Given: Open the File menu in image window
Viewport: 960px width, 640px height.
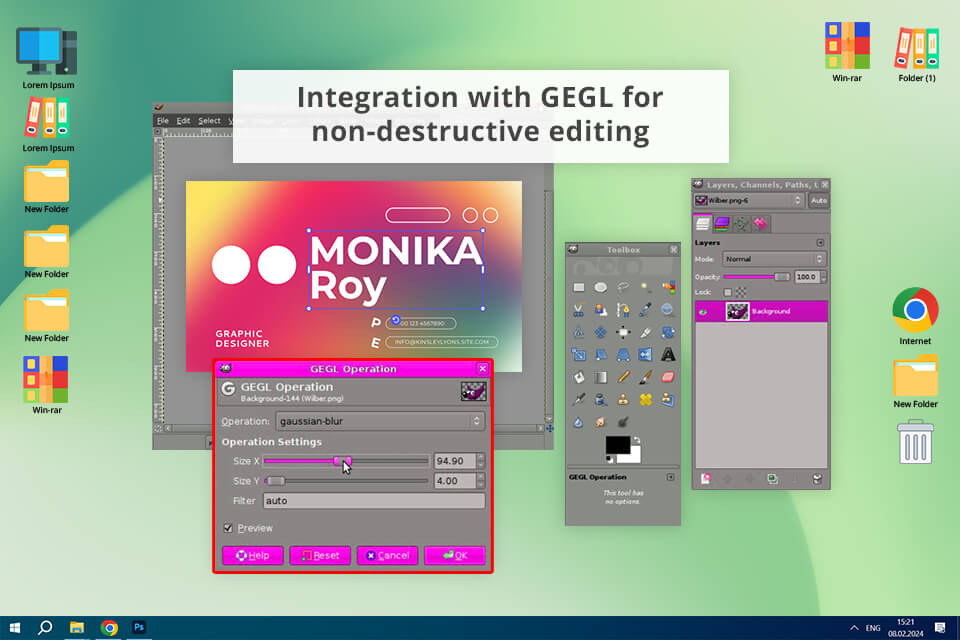Looking at the screenshot, I should 163,121.
